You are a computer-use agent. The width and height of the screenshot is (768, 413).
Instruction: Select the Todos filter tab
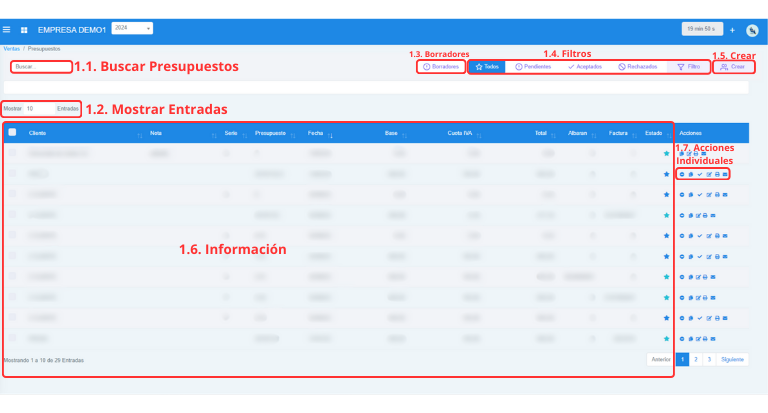[487, 67]
